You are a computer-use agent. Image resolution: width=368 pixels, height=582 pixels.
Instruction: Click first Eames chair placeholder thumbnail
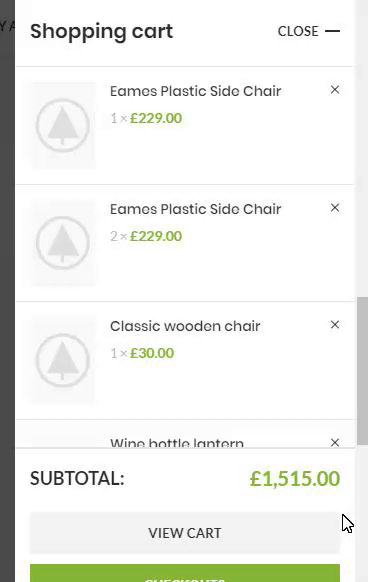(x=63, y=125)
